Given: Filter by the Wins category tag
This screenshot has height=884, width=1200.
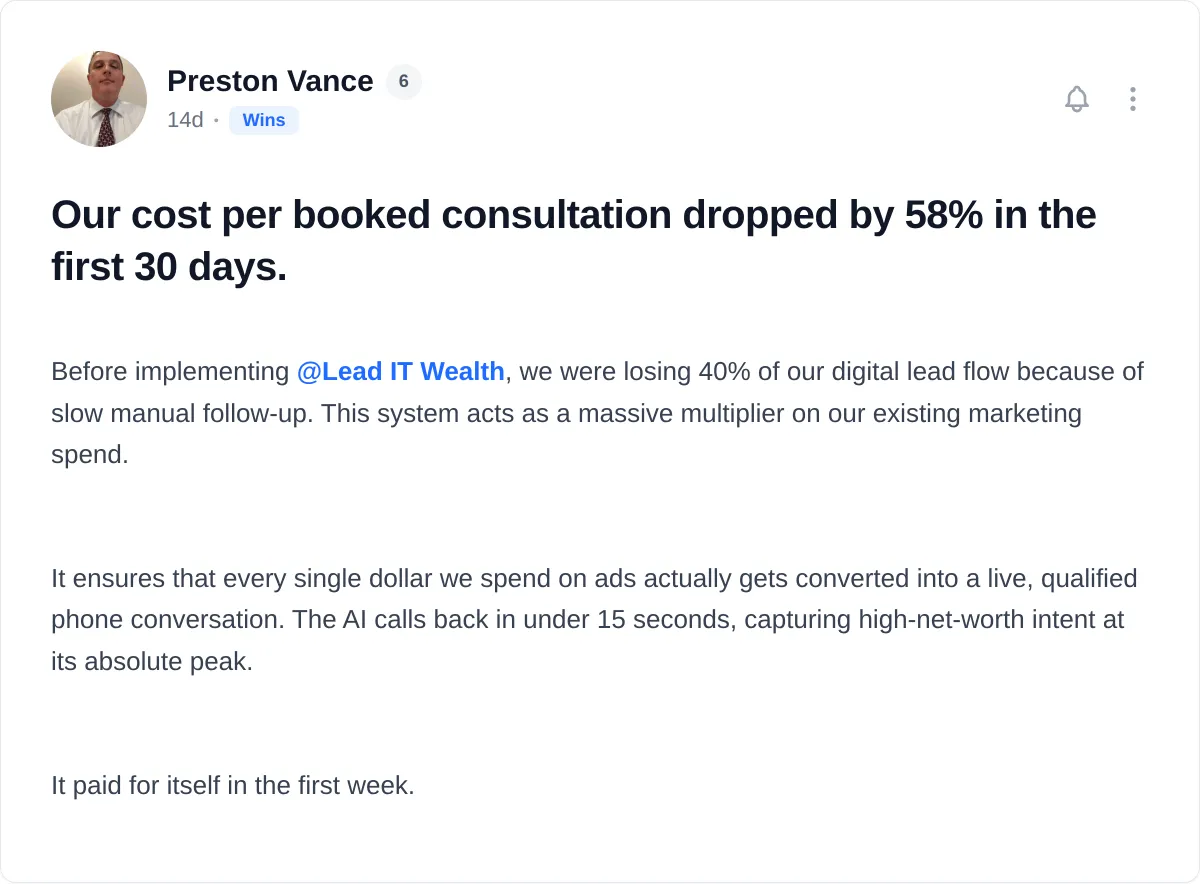Looking at the screenshot, I should 264,120.
